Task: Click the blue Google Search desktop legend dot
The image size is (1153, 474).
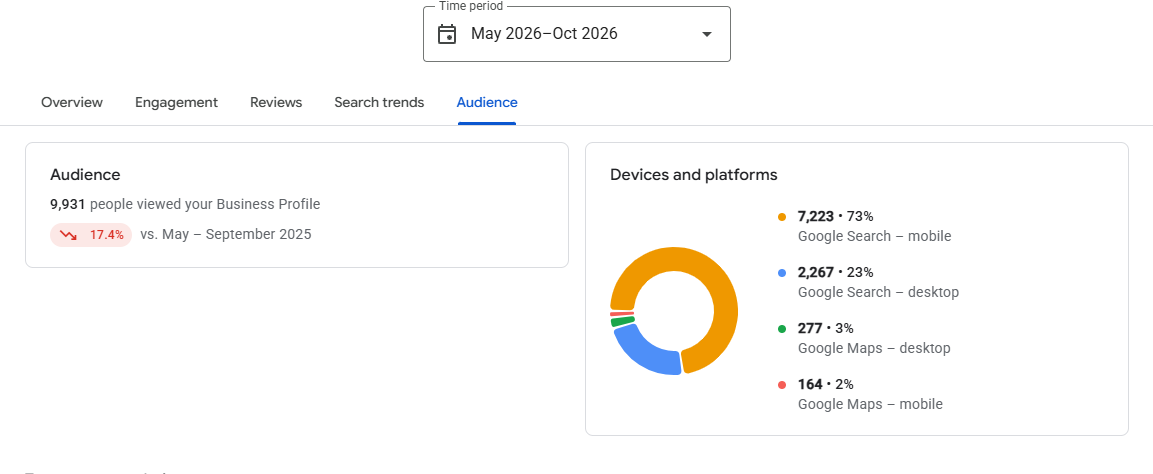Action: coord(782,273)
